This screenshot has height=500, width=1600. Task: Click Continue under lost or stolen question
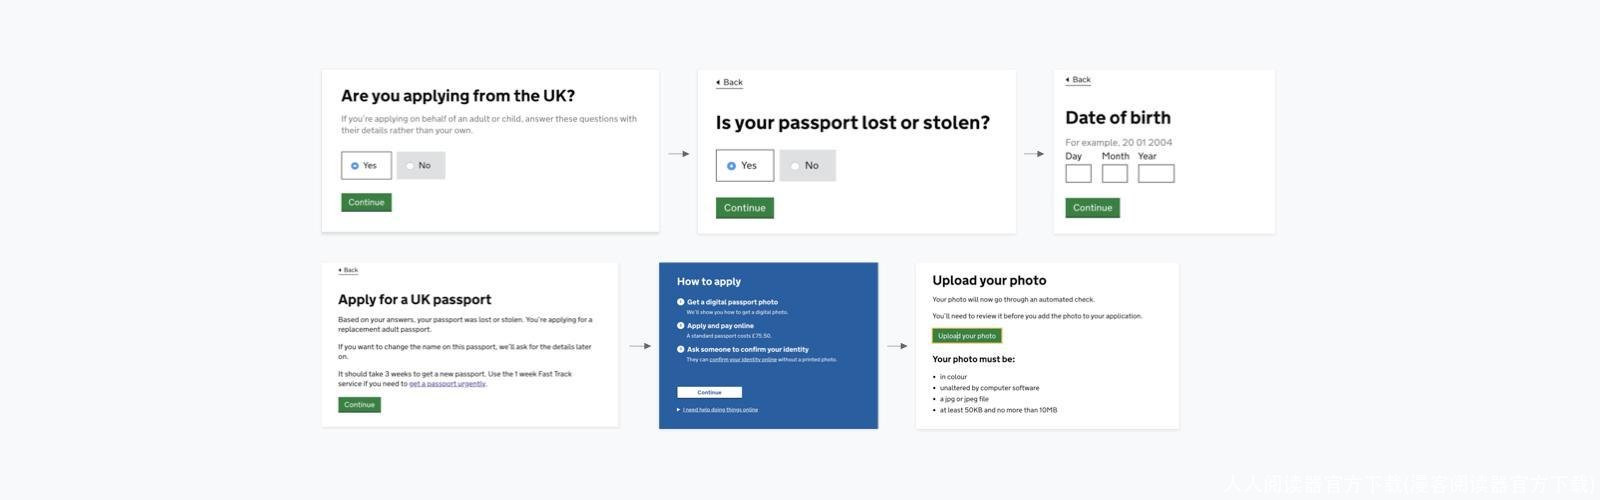point(744,208)
